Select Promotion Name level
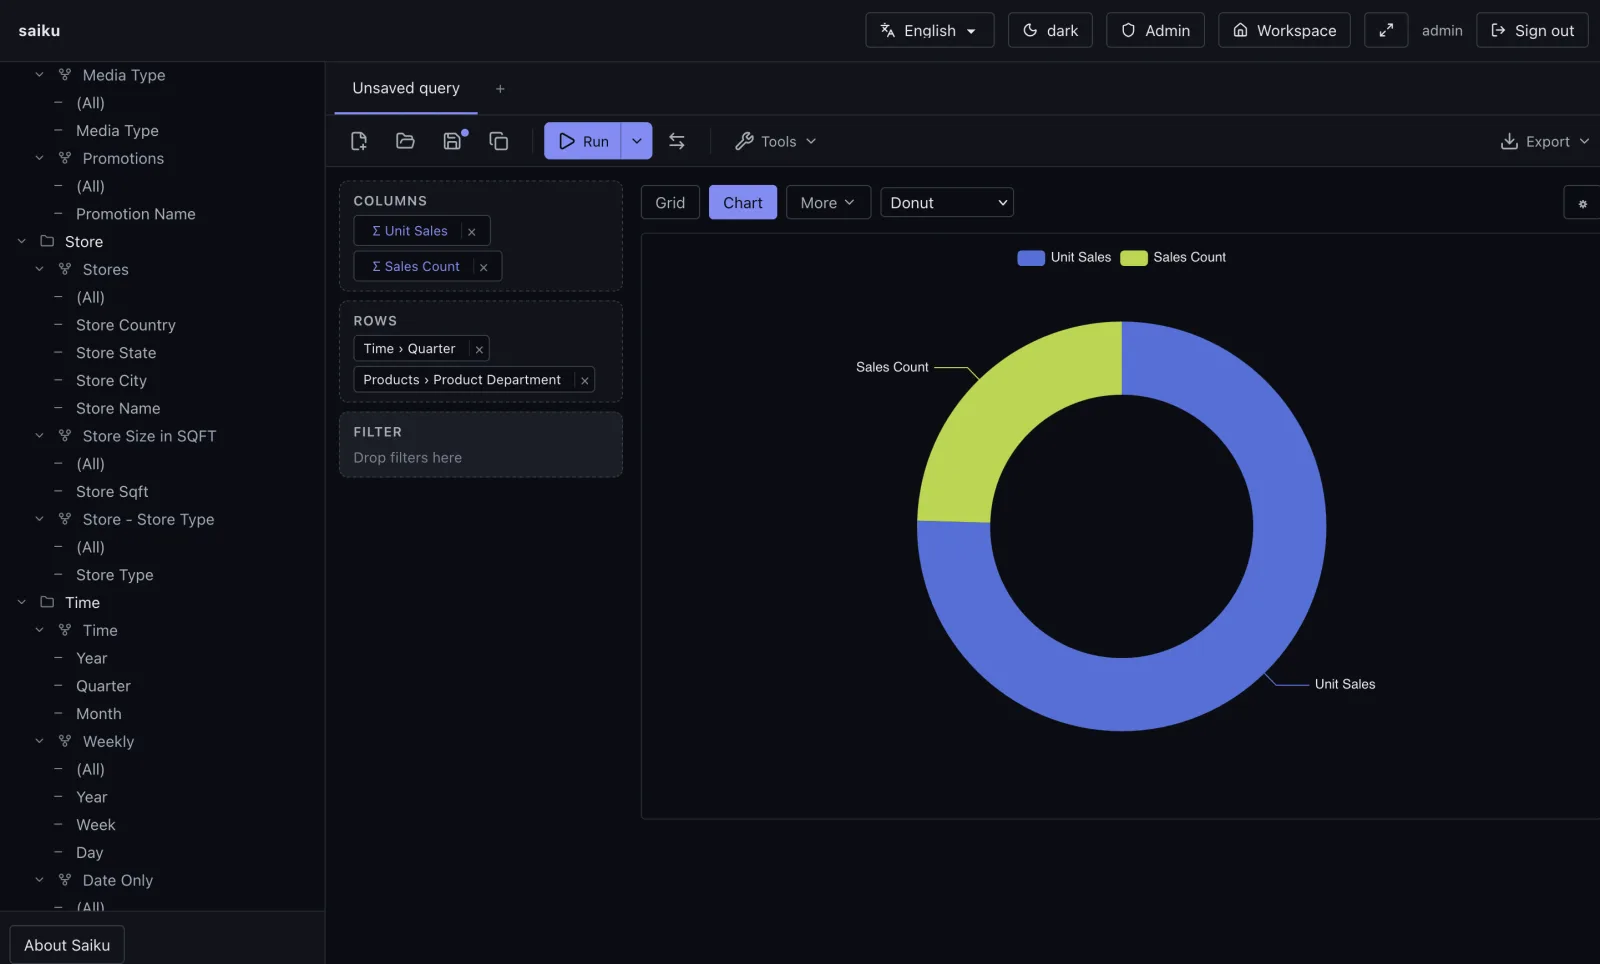Screen dimensions: 1600x964 (x=136, y=214)
